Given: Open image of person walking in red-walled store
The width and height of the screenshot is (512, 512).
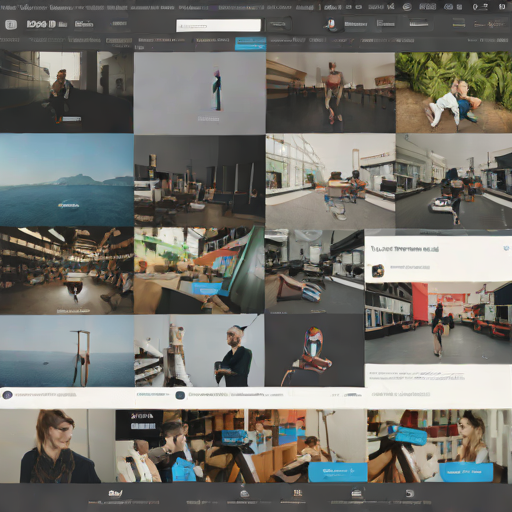Looking at the screenshot, I should point(438,323).
